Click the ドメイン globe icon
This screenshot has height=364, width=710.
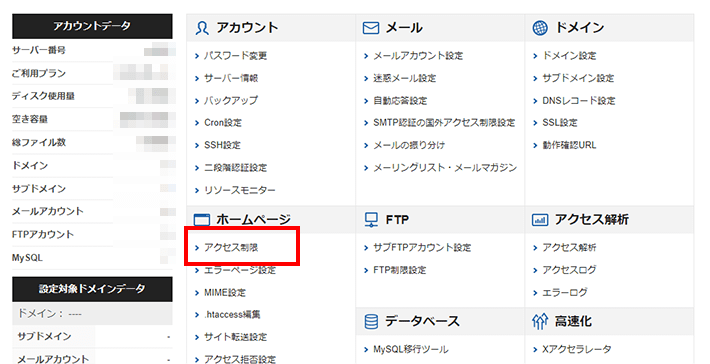[x=540, y=28]
